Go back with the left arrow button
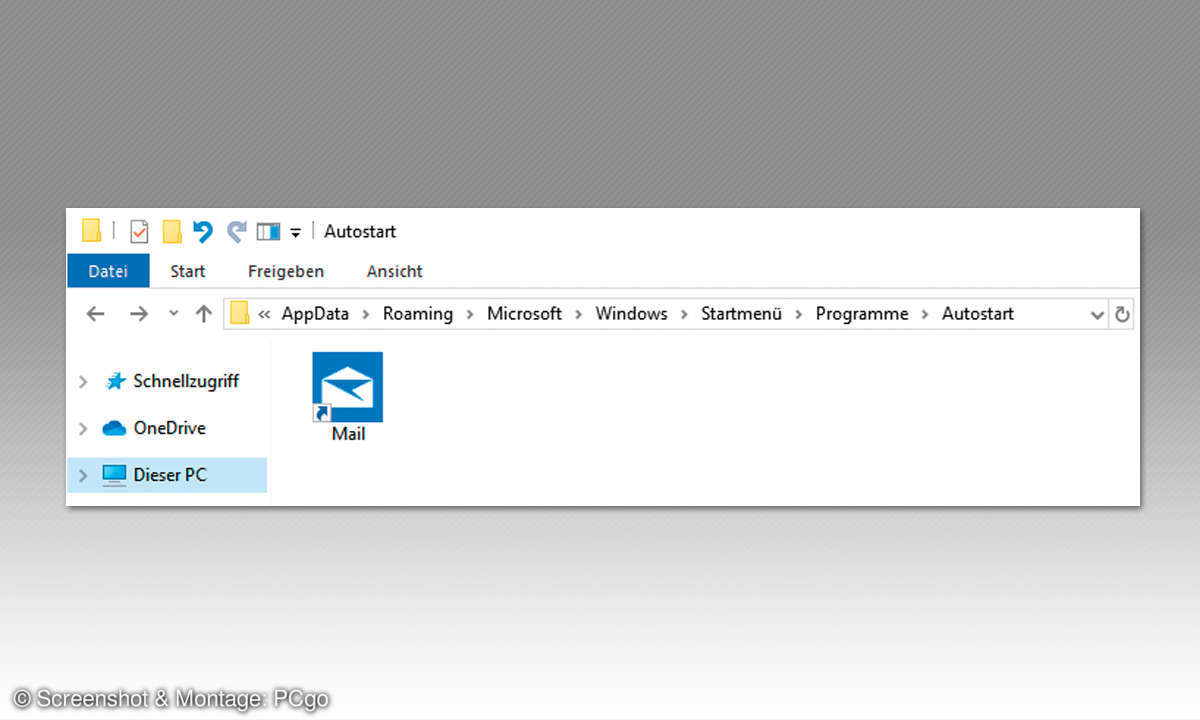Screen dimensions: 1200x720 [x=95, y=314]
